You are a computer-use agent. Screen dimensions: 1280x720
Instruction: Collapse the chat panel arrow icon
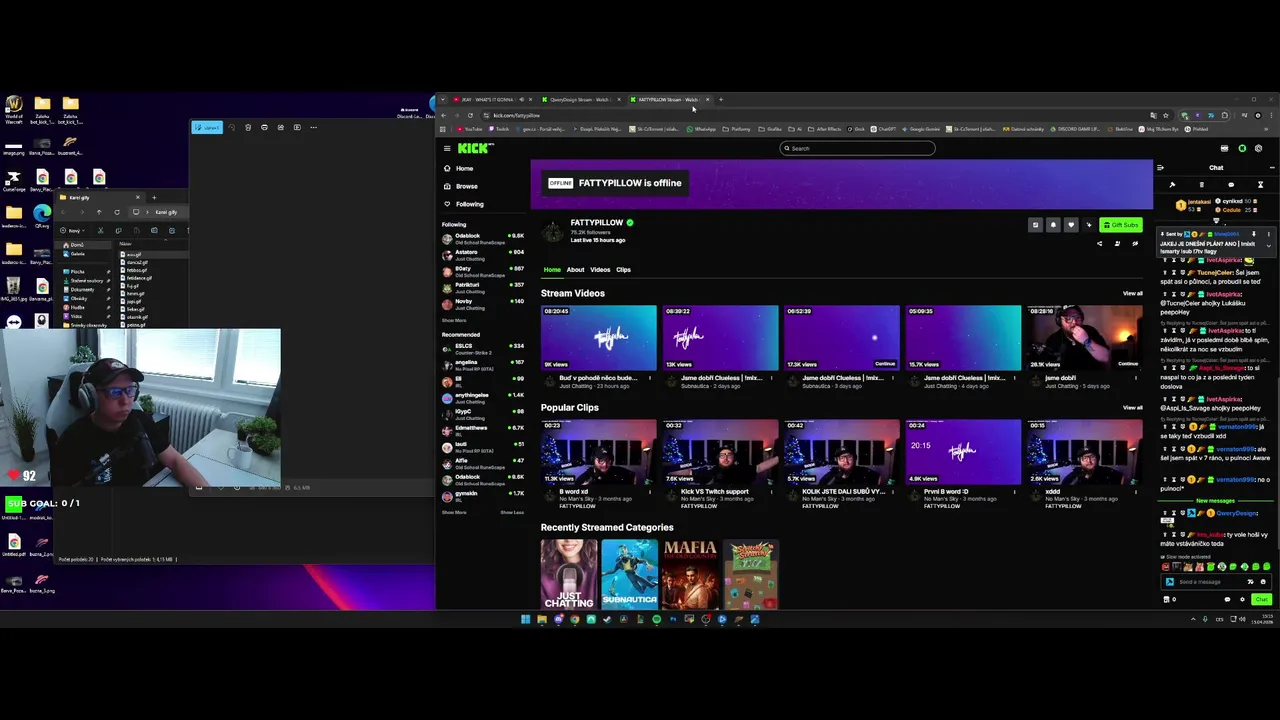(x=1160, y=168)
